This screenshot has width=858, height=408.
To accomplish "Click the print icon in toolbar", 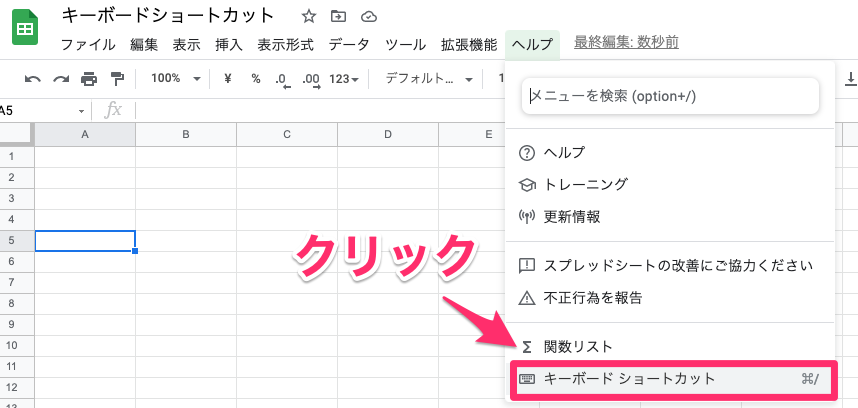I will click(x=89, y=79).
